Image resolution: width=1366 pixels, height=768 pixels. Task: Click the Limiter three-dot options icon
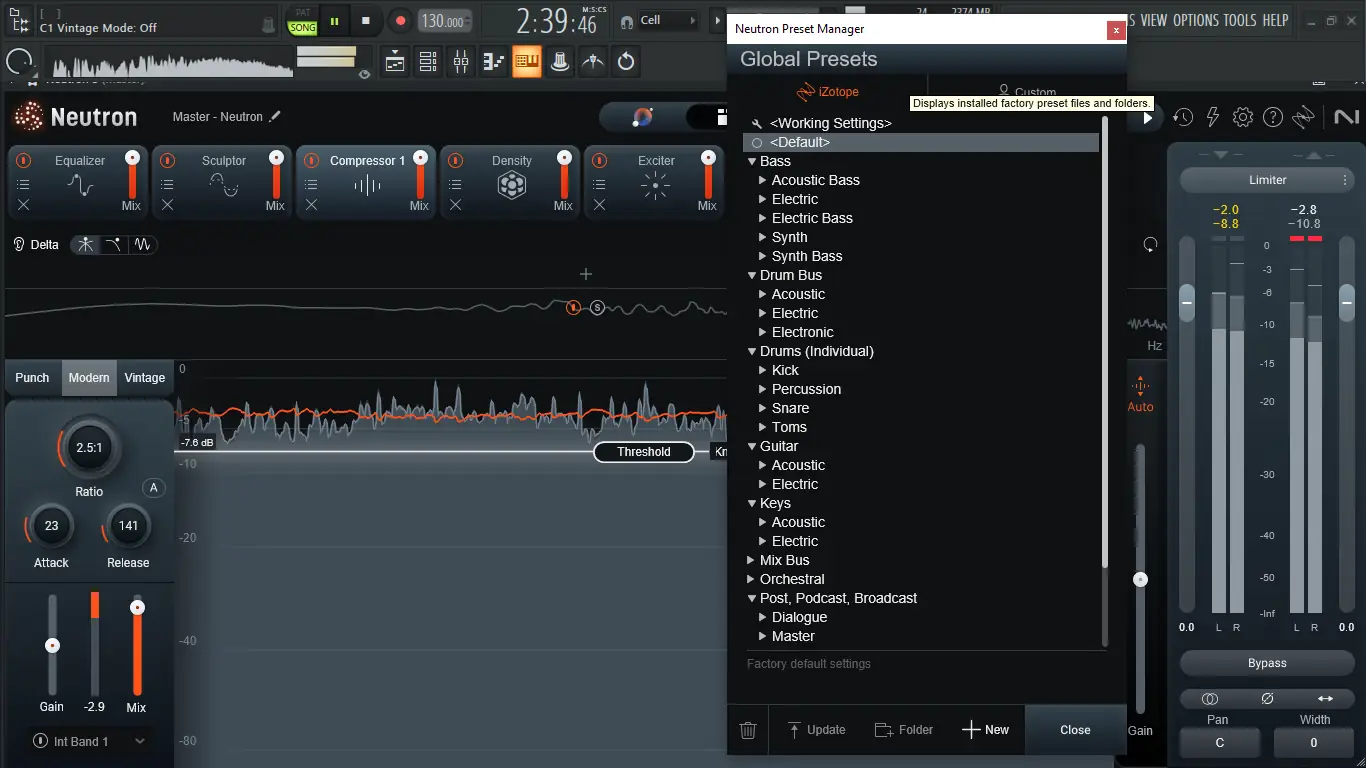tap(1345, 180)
